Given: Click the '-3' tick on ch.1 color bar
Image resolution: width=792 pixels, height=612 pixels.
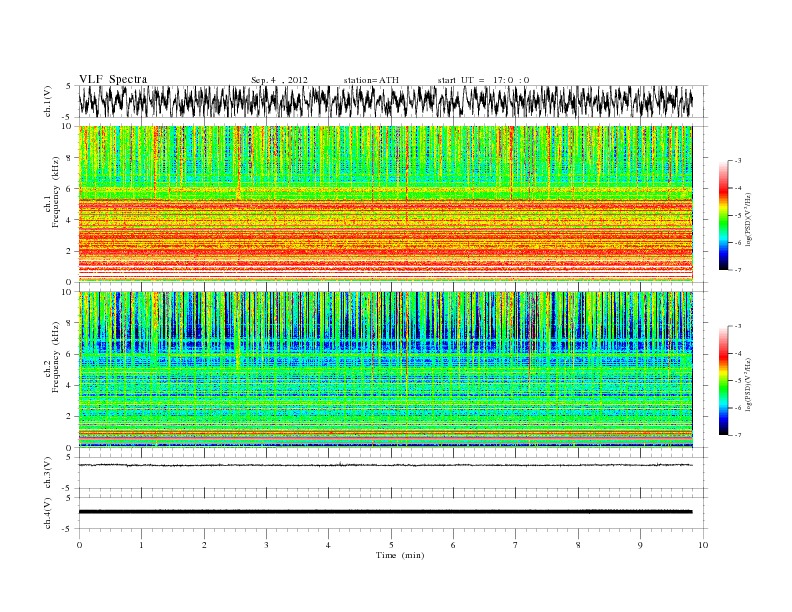Looking at the screenshot, I should (x=737, y=161).
